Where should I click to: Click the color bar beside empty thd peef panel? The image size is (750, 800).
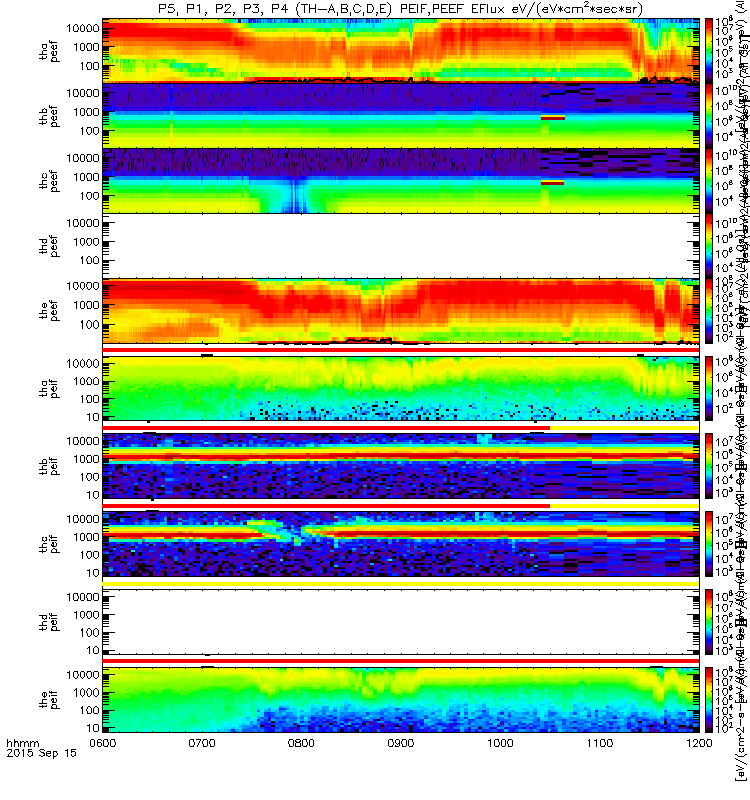click(709, 246)
